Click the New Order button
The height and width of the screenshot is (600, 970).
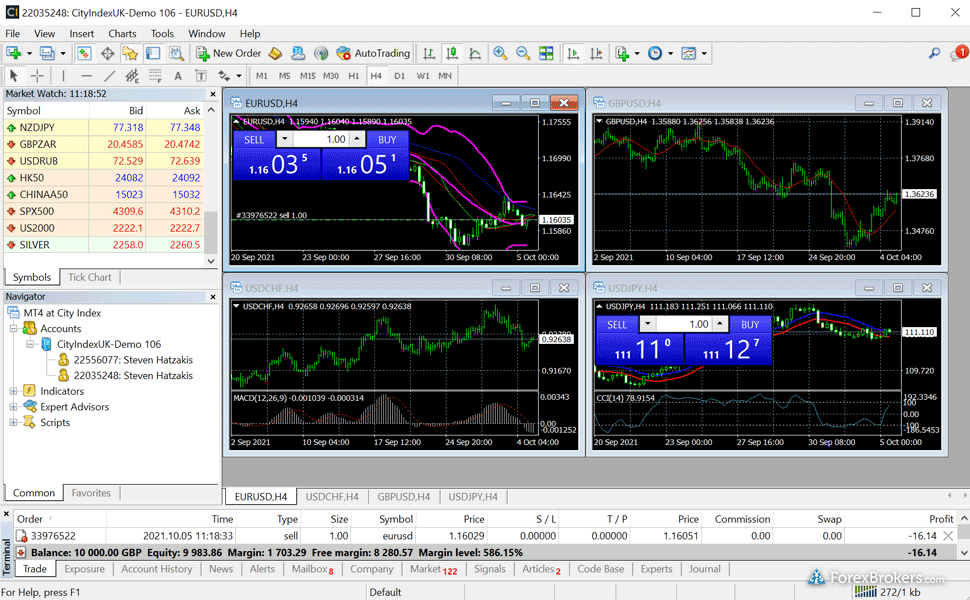(x=228, y=53)
